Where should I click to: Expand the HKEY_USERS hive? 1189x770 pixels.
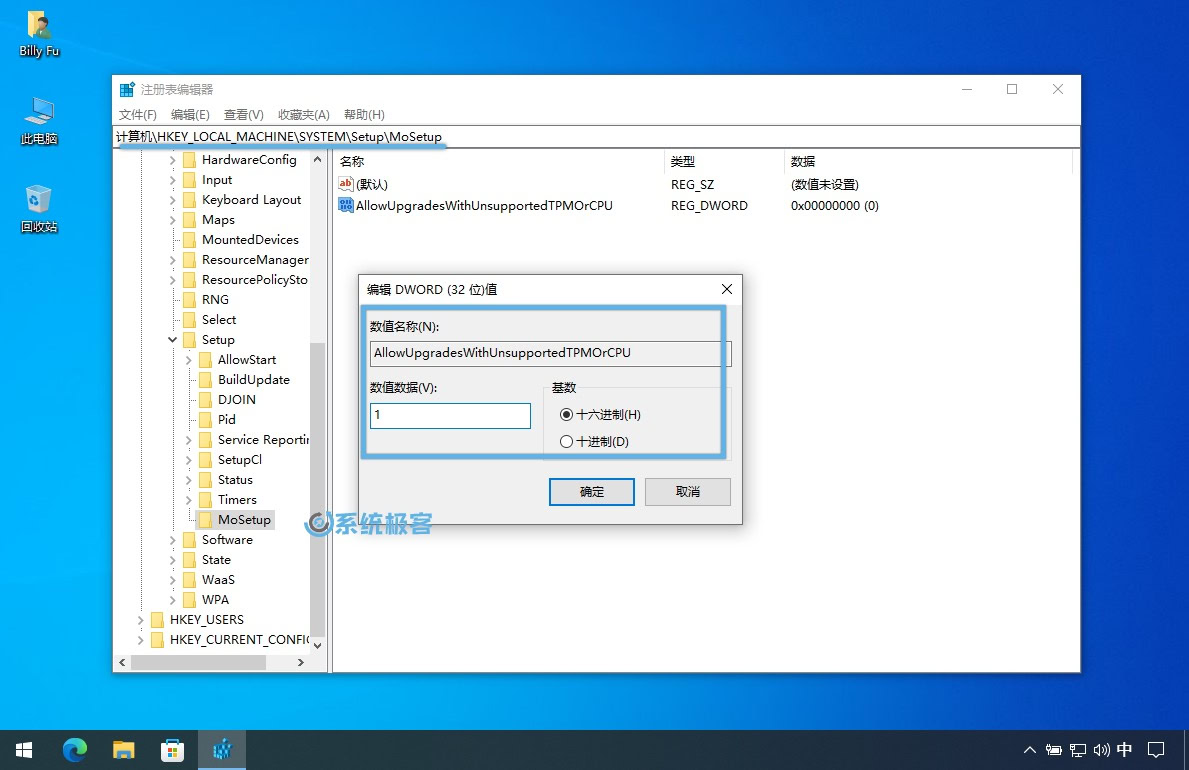point(138,619)
